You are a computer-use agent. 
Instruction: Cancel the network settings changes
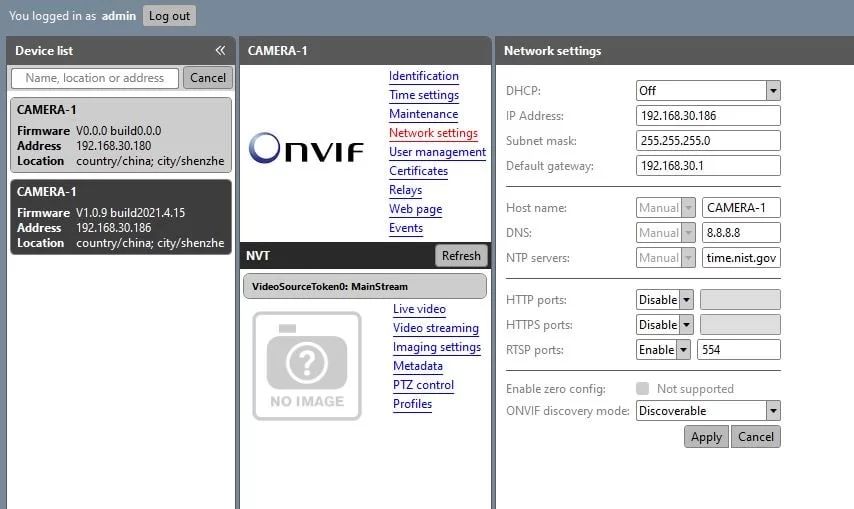(755, 437)
